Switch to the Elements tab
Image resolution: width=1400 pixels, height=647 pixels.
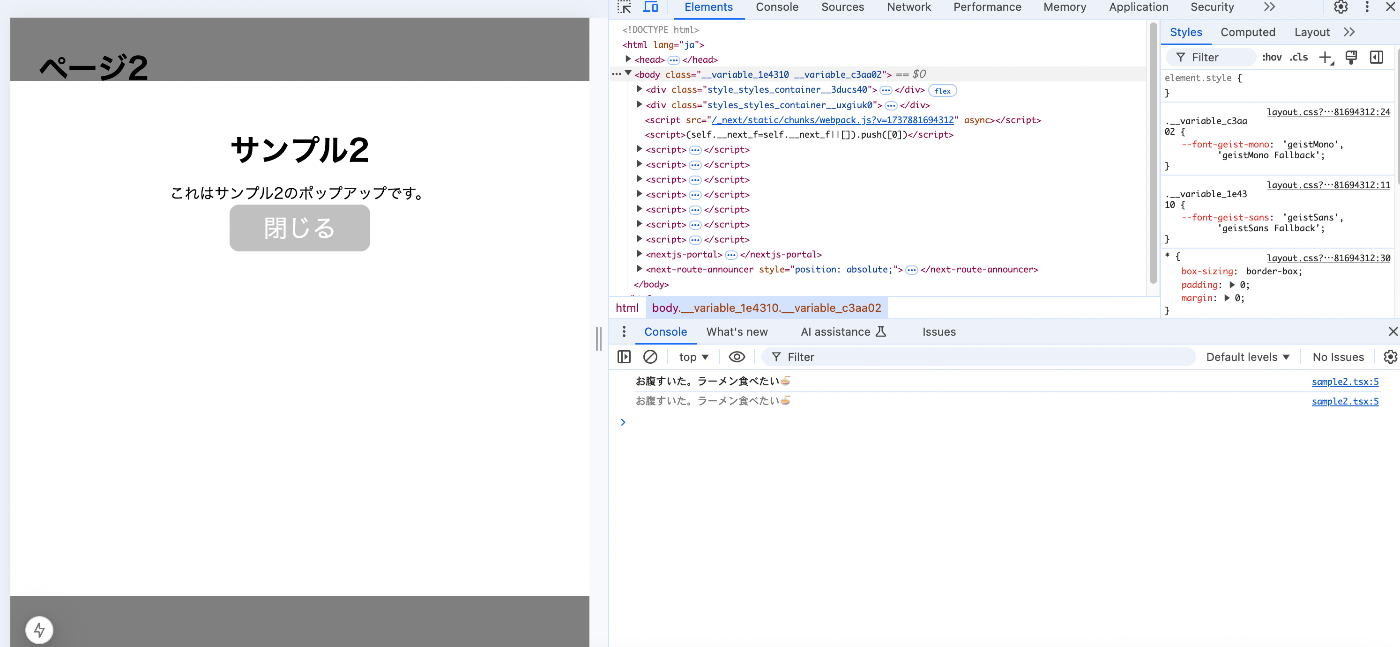pyautogui.click(x=709, y=7)
